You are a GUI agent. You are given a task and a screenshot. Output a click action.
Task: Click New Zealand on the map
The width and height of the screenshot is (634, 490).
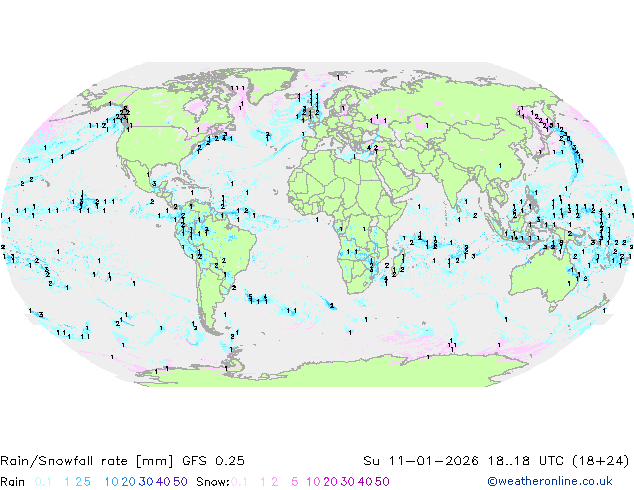pos(594,307)
